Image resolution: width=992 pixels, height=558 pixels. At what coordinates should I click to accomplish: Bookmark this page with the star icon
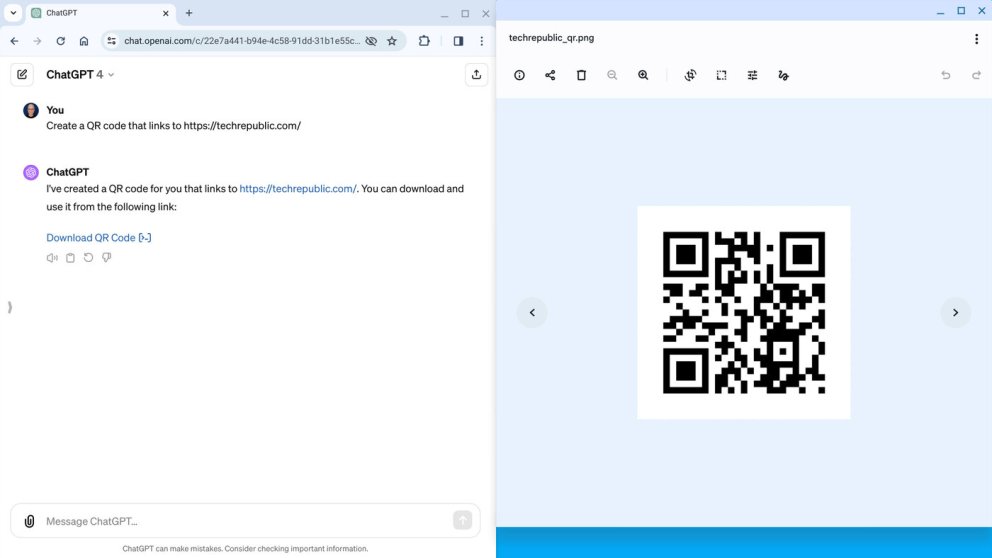point(392,41)
